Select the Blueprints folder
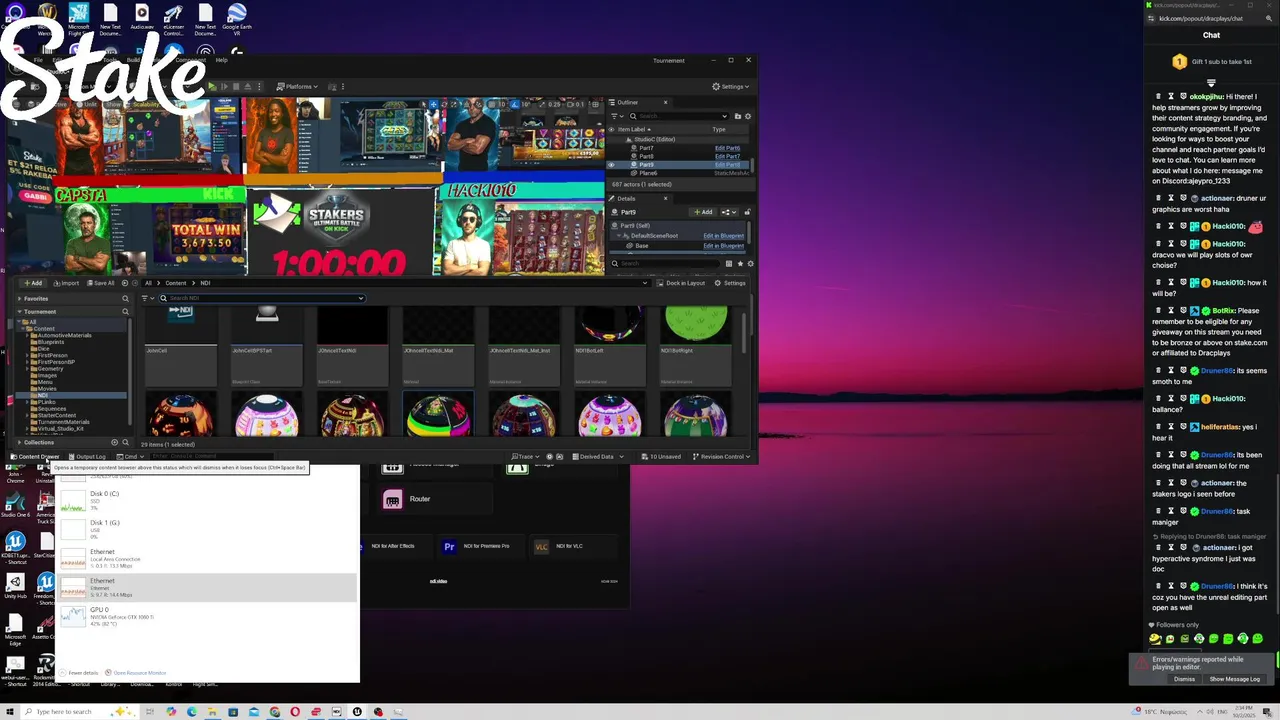This screenshot has height=720, width=1280. click(x=50, y=342)
